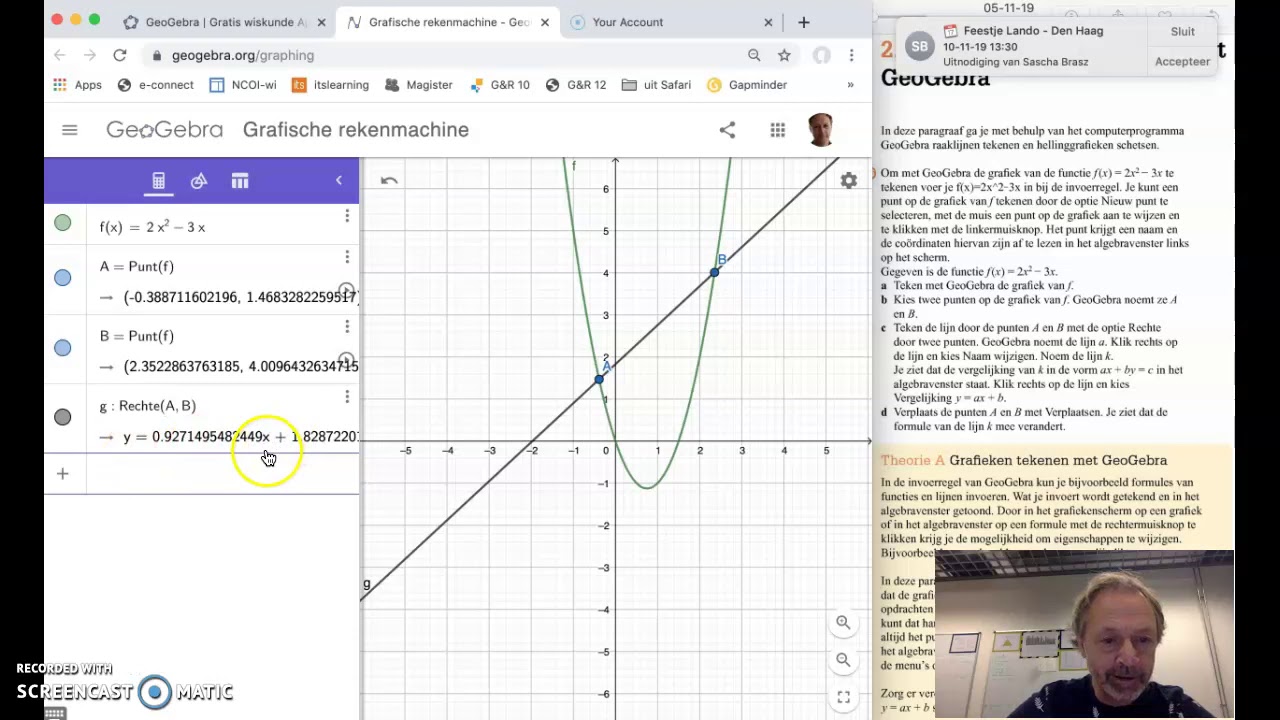Open the G&R 12 bookmark
Viewport: 1280px width, 720px height.
[x=575, y=85]
